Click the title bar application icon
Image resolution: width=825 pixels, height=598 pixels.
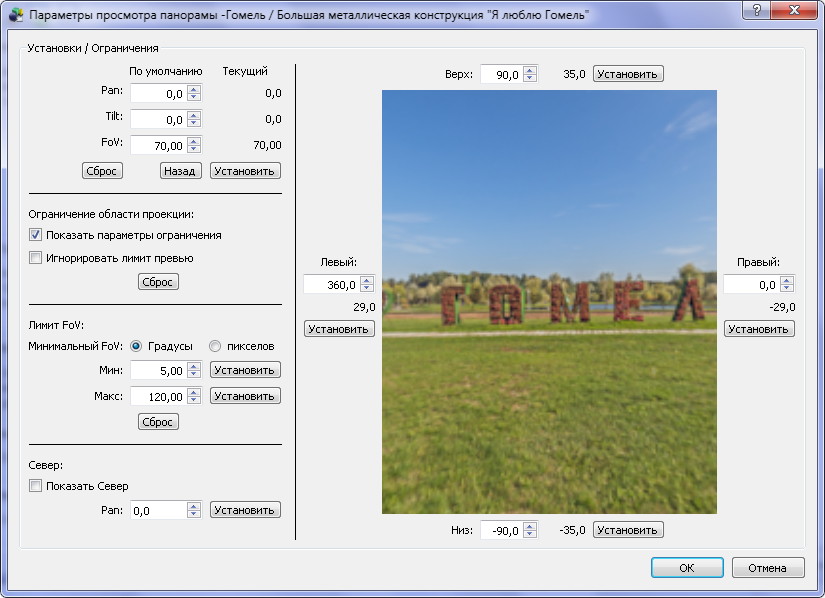click(x=16, y=14)
